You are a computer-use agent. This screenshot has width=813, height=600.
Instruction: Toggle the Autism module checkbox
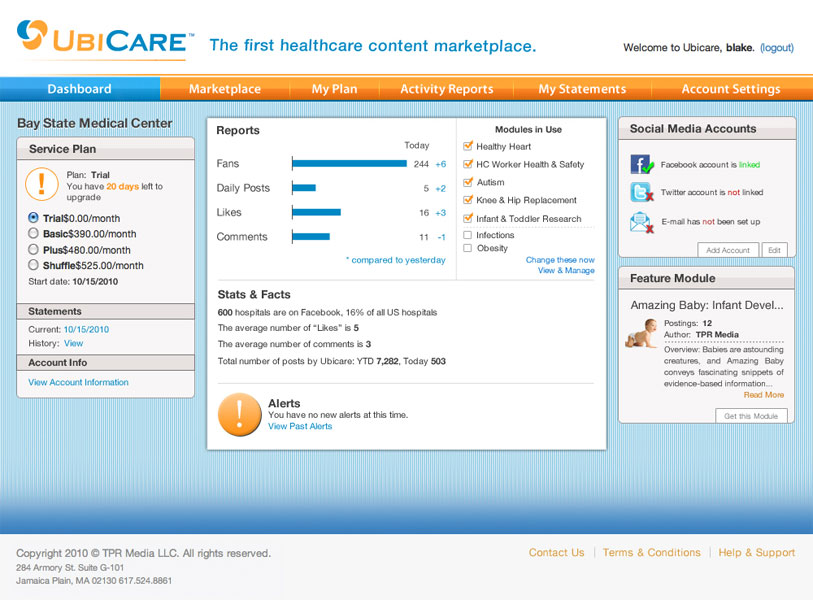pos(468,182)
